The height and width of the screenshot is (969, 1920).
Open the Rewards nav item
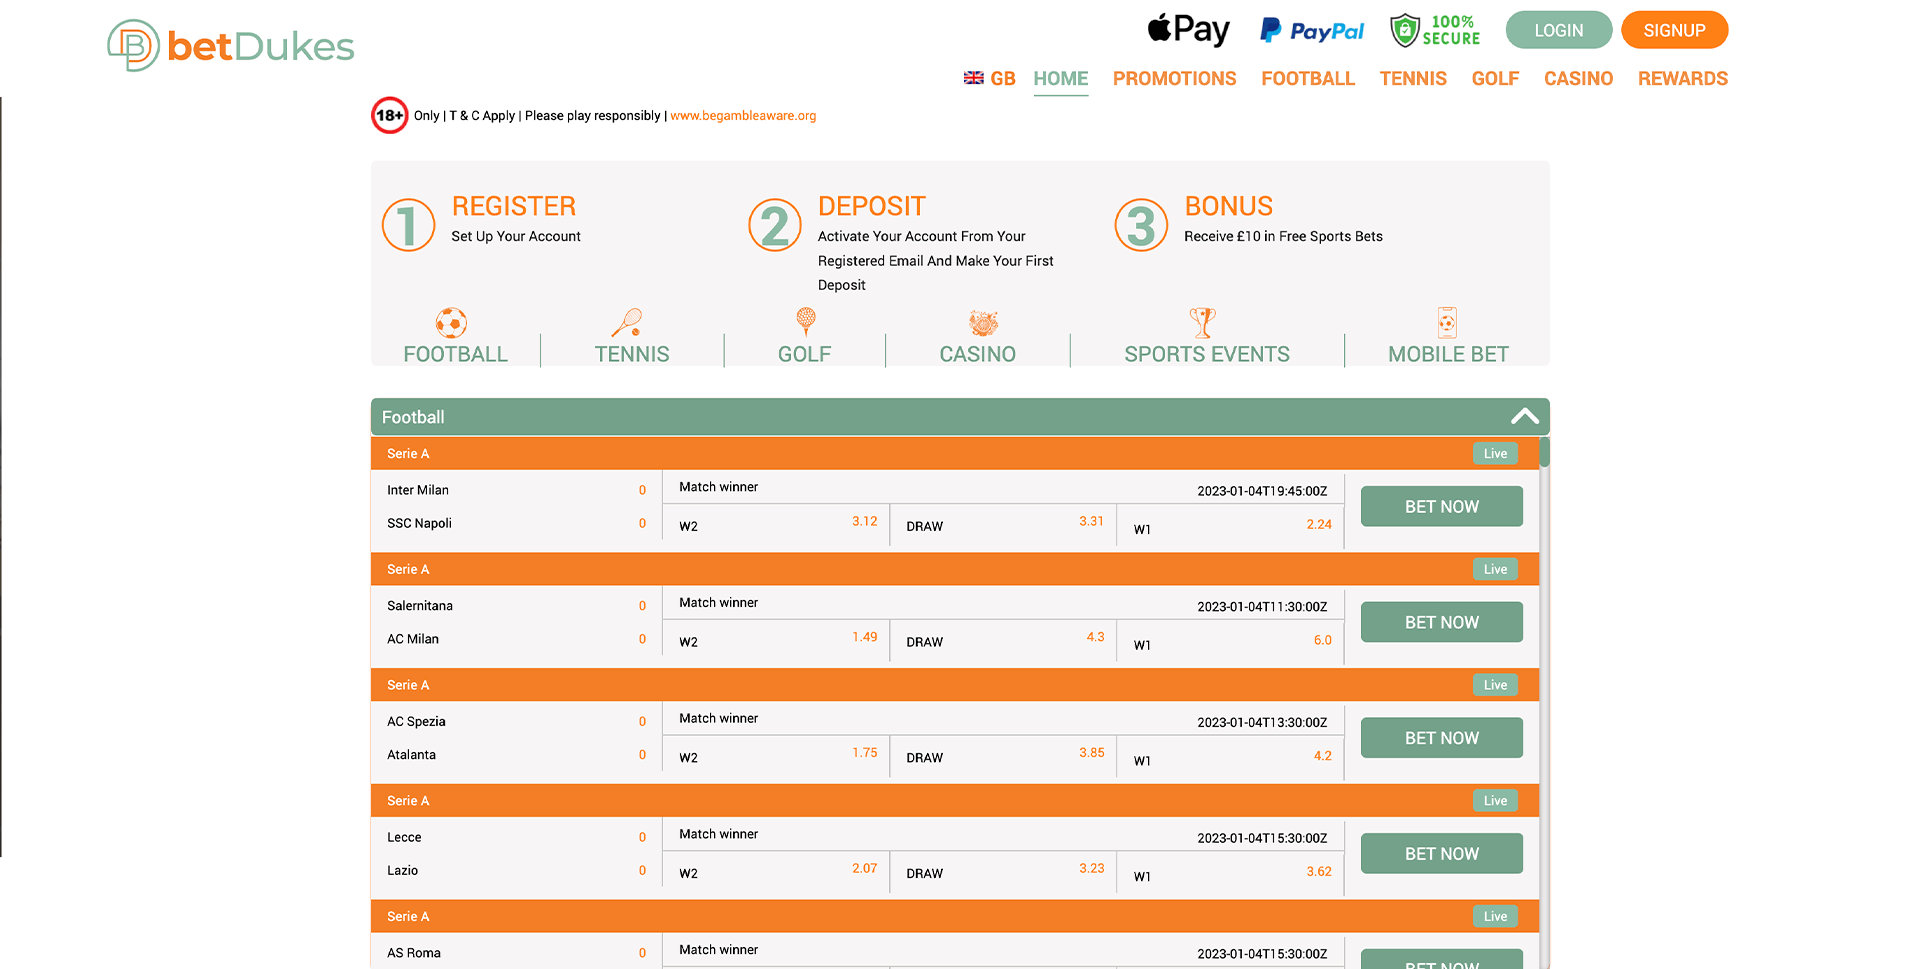(1682, 79)
